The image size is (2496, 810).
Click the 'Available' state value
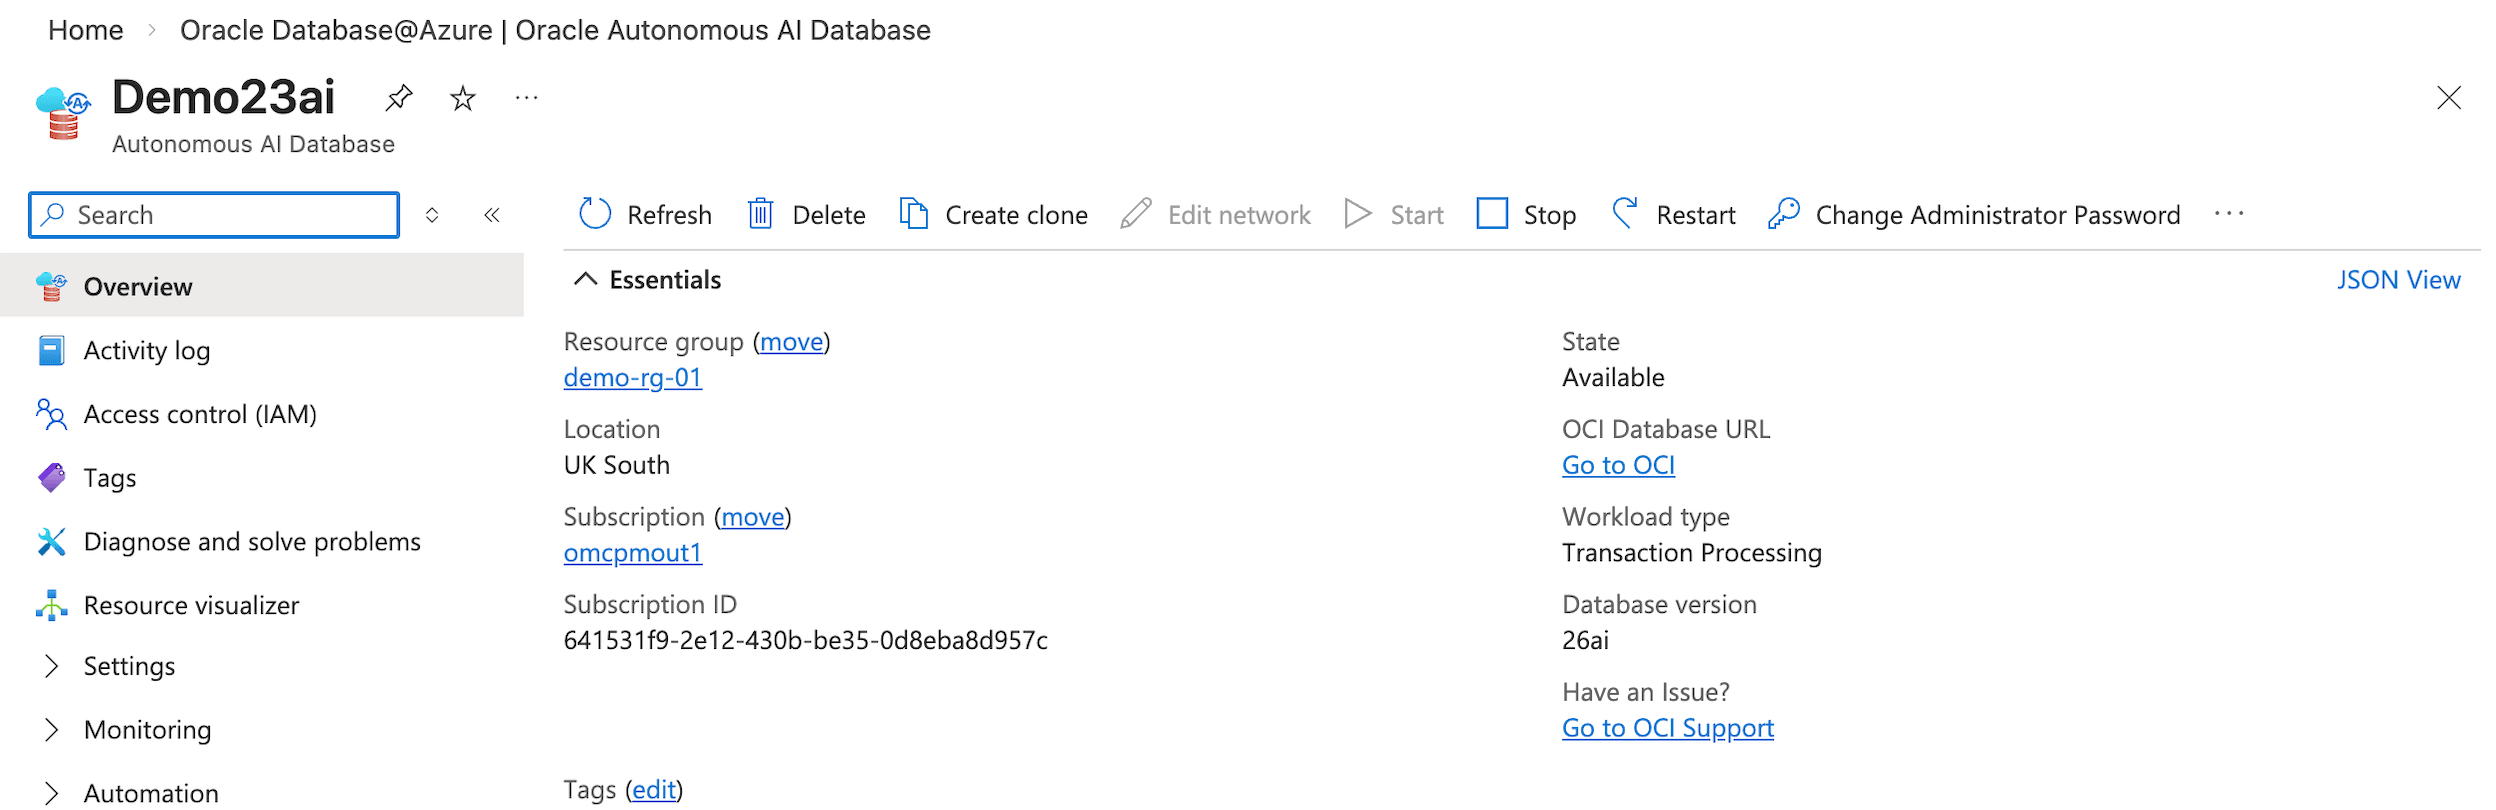(1613, 378)
